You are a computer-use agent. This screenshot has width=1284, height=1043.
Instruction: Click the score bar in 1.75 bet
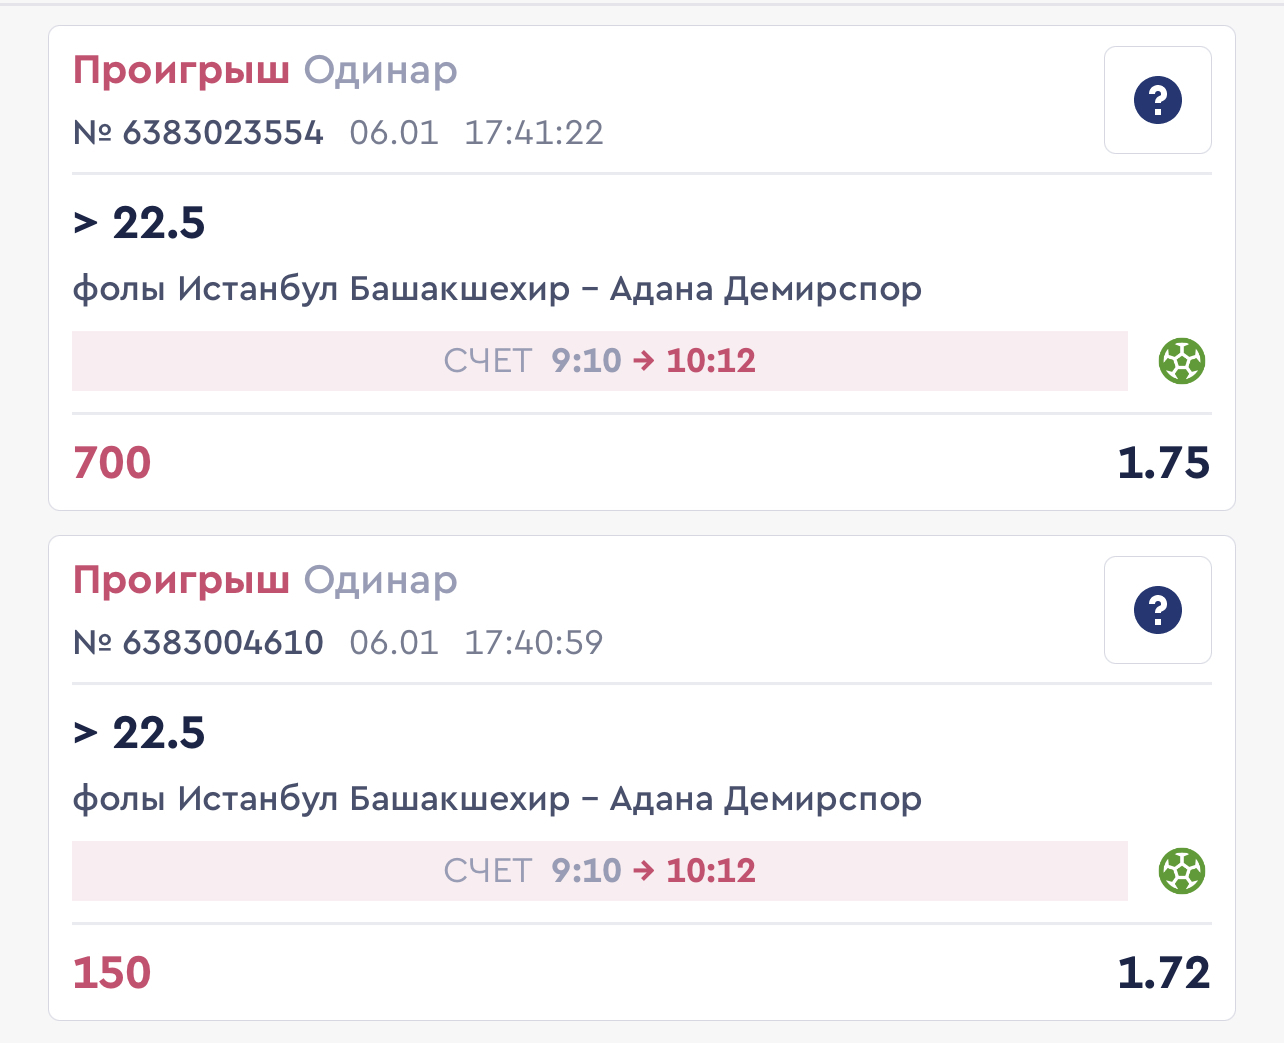pos(600,361)
